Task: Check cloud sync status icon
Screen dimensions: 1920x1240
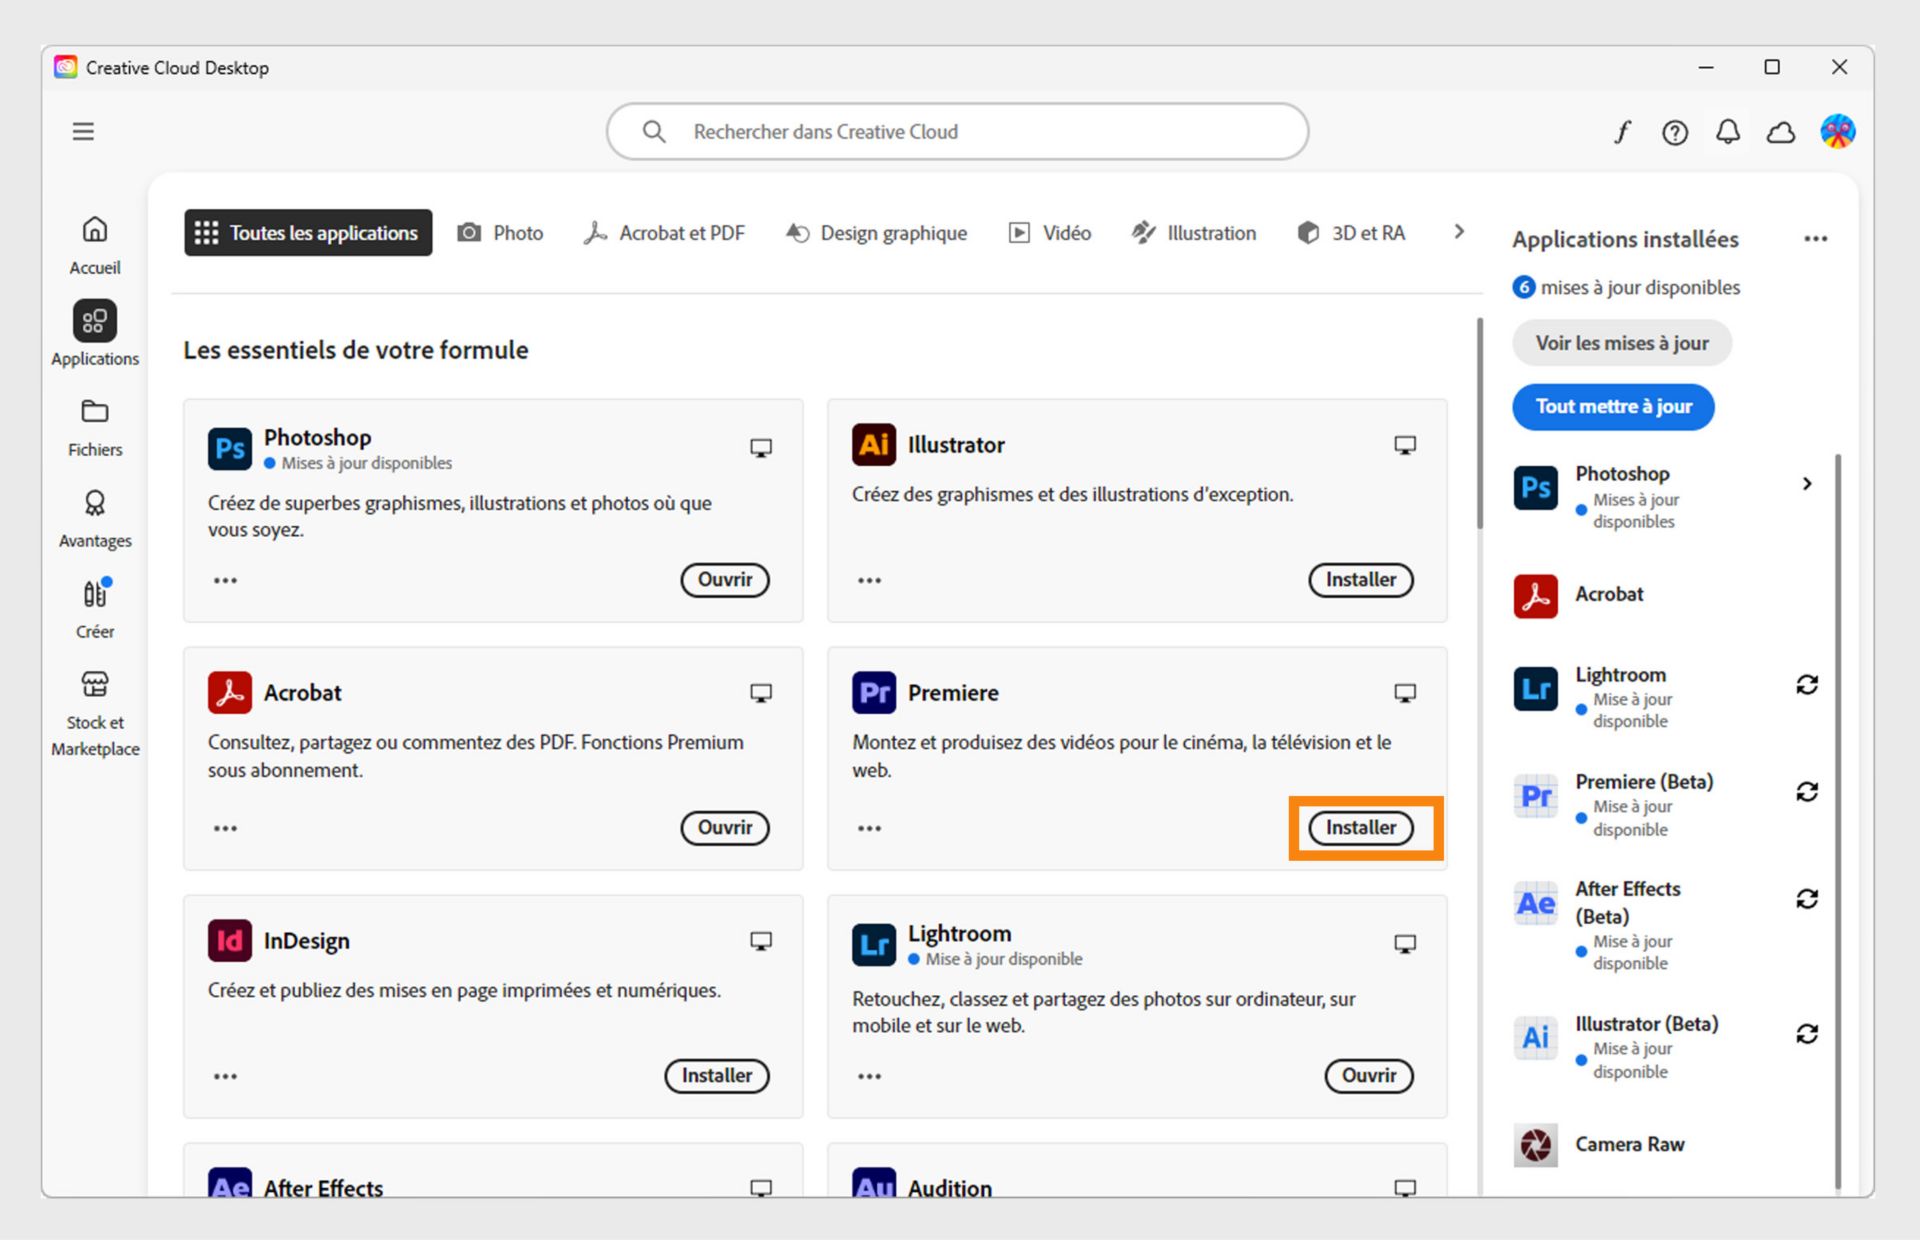Action: pos(1781,132)
